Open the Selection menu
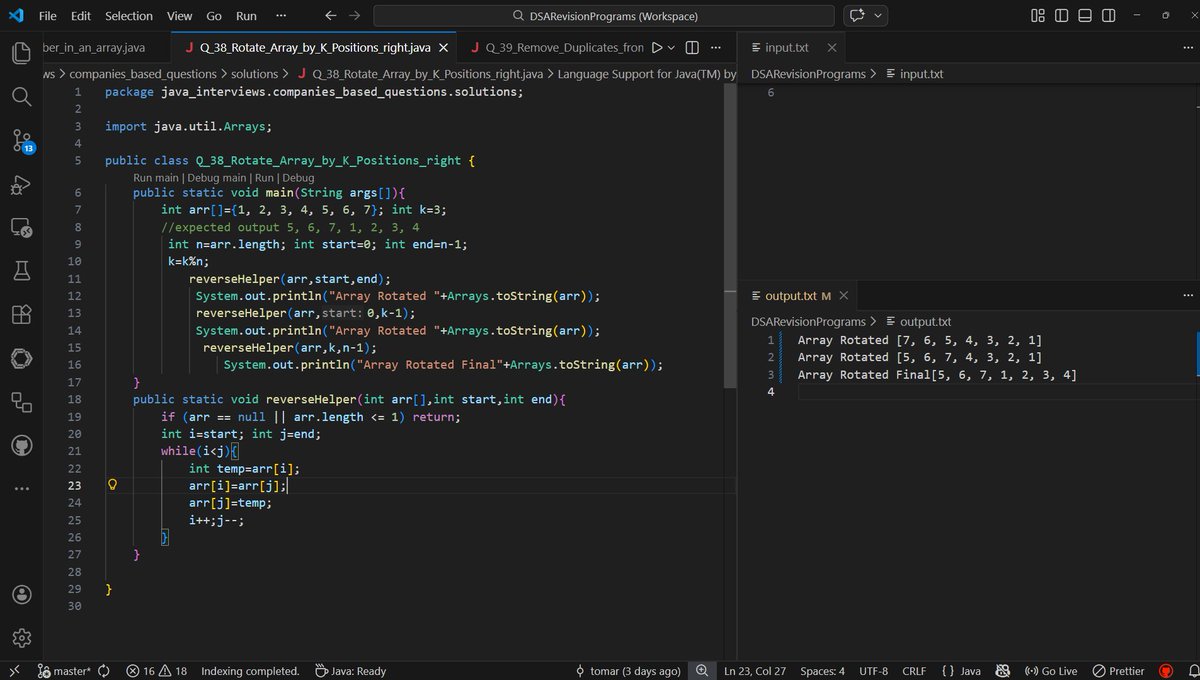The image size is (1200, 680). [x=129, y=16]
